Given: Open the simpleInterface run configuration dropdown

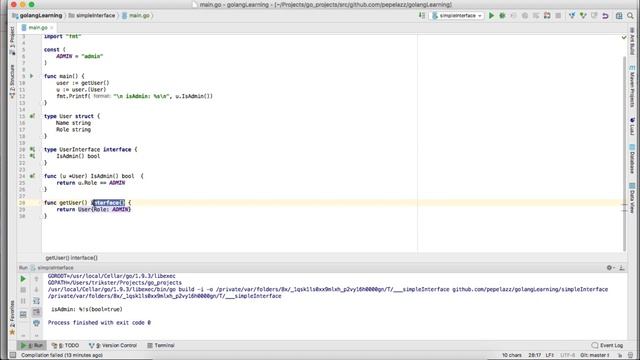Looking at the screenshot, I should point(457,16).
